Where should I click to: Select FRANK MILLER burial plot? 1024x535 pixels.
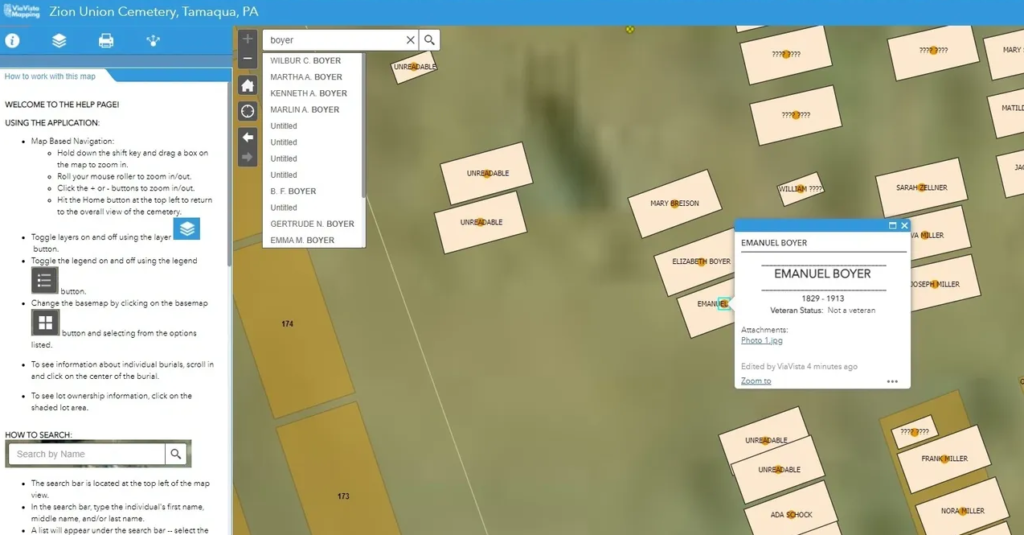tap(944, 459)
